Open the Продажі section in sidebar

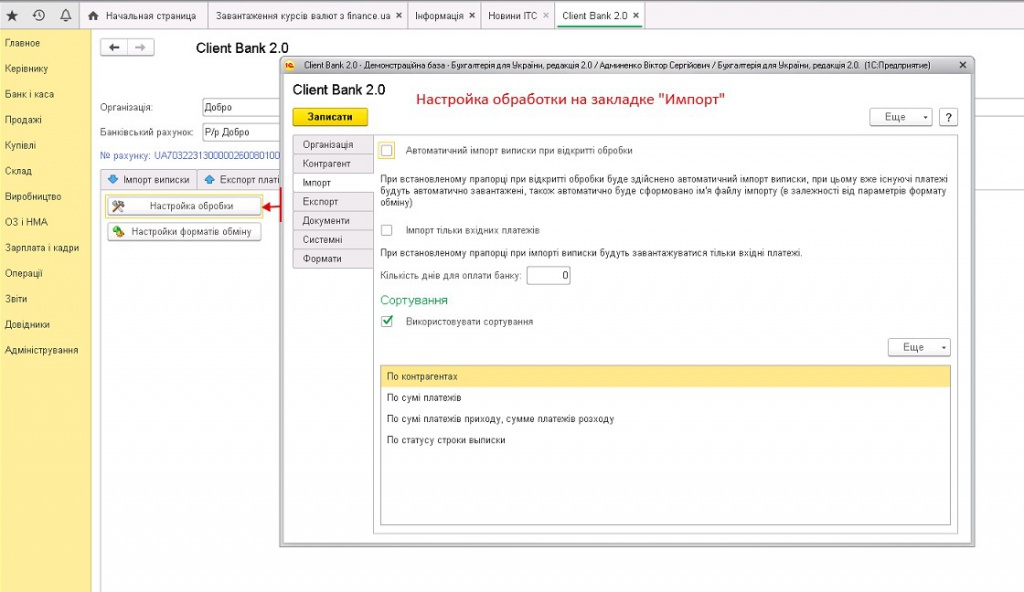click(24, 120)
